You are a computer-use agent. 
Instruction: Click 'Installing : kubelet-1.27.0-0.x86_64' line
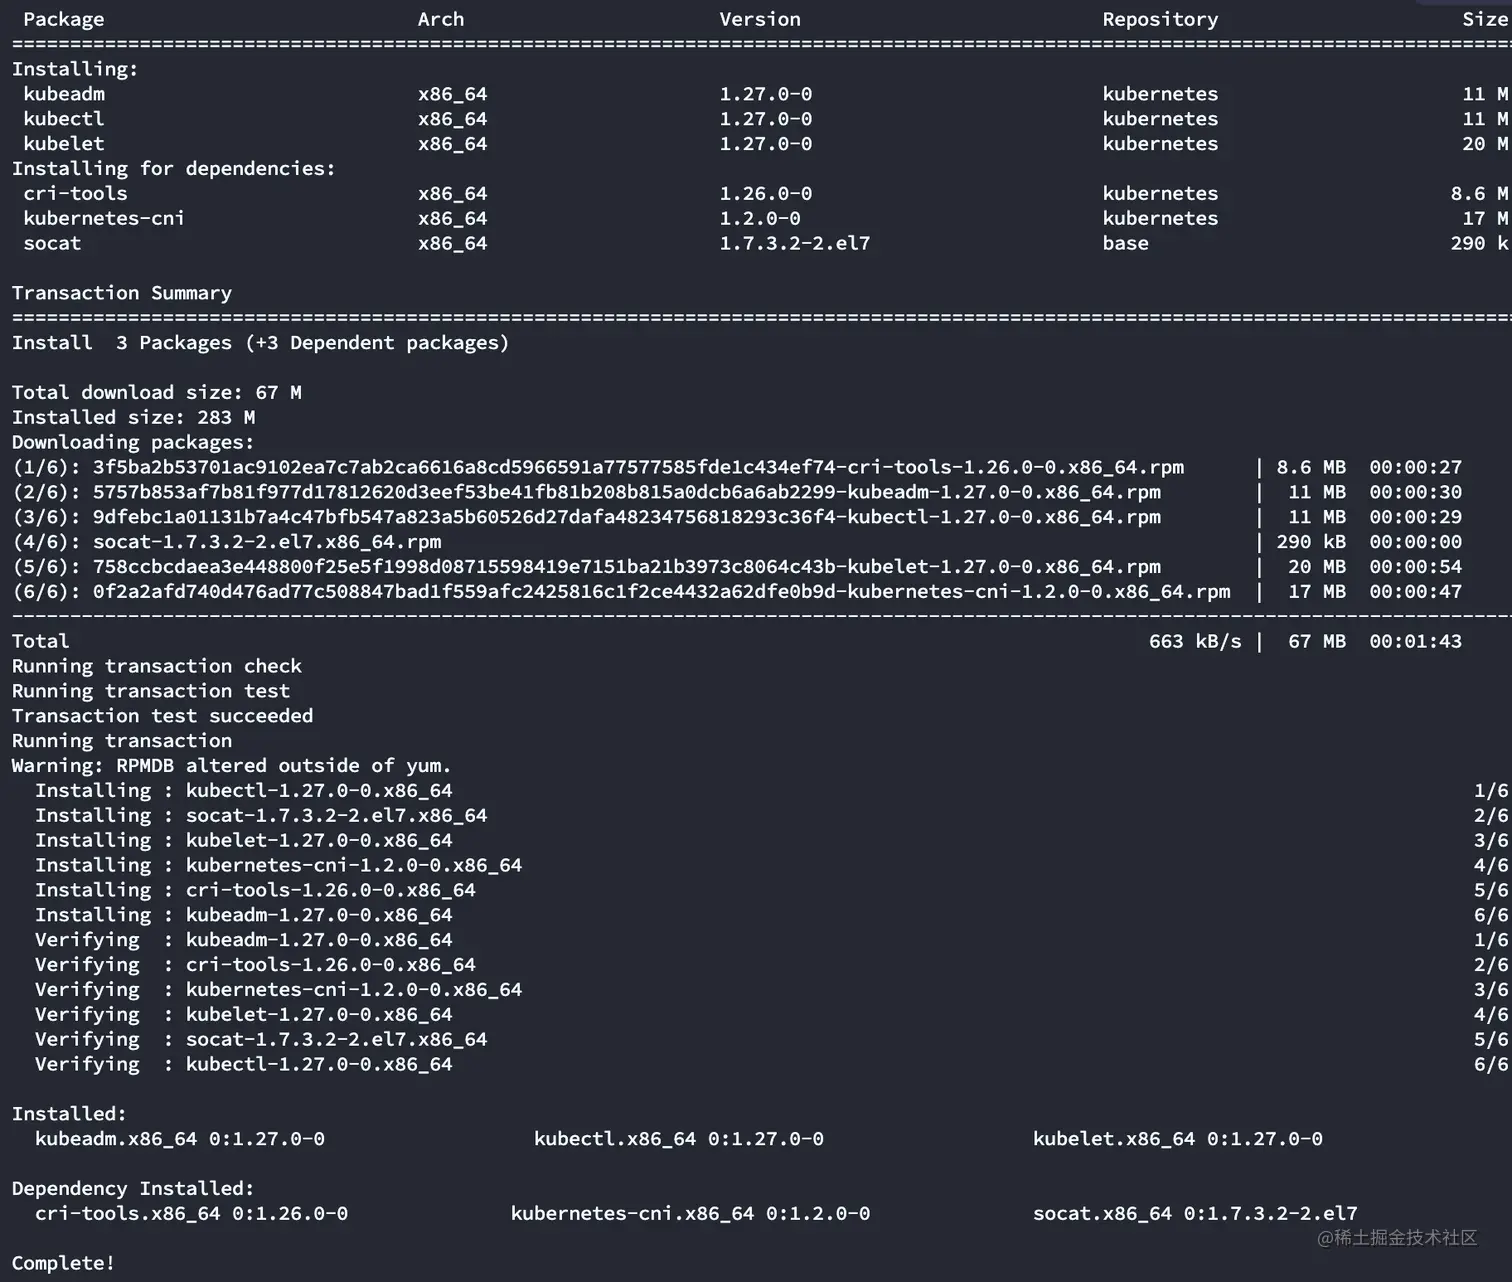click(244, 841)
